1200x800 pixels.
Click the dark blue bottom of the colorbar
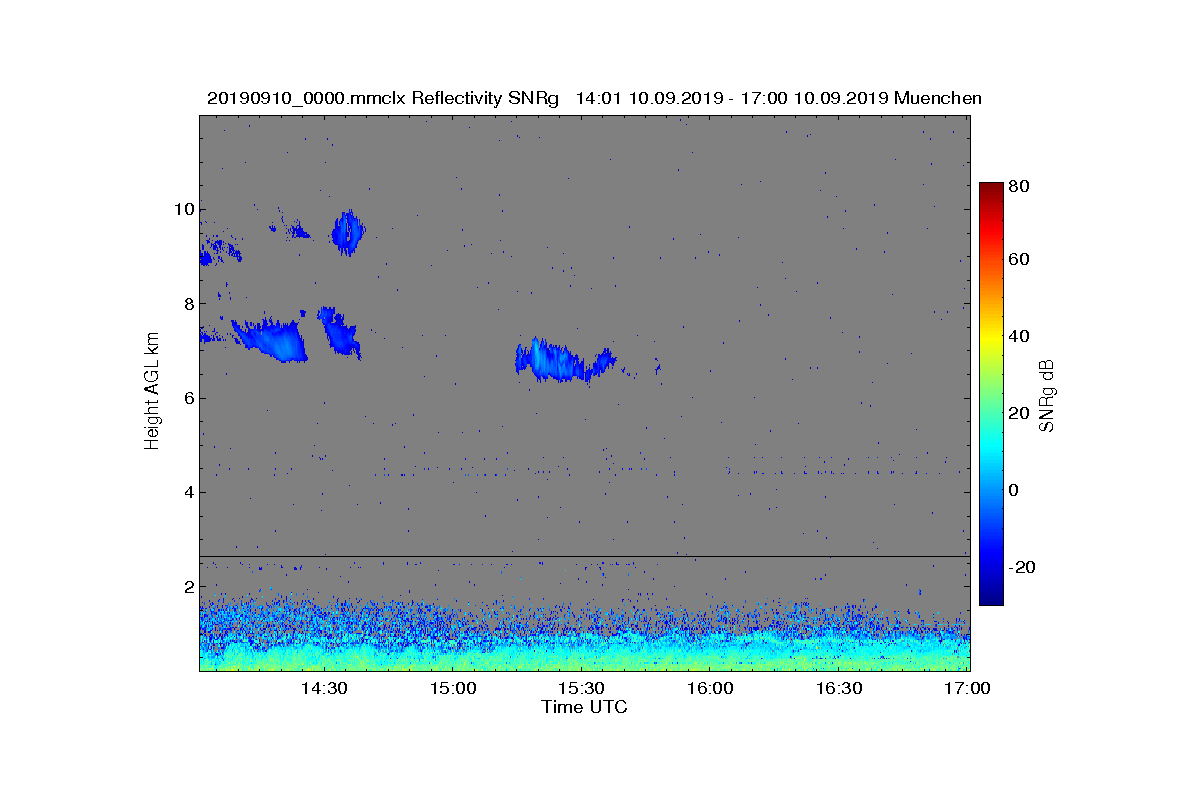[x=991, y=597]
